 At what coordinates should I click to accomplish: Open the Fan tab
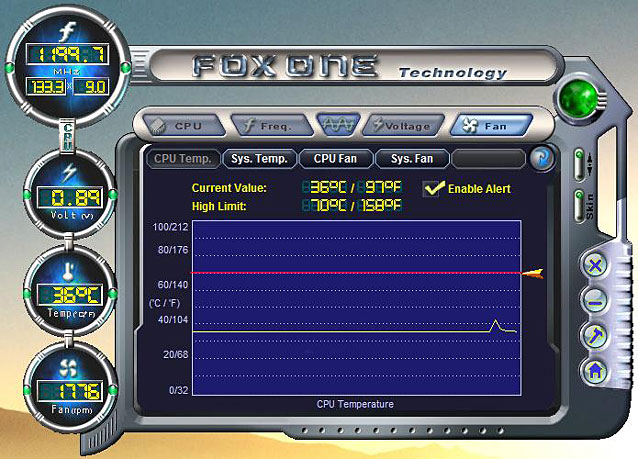[490, 125]
